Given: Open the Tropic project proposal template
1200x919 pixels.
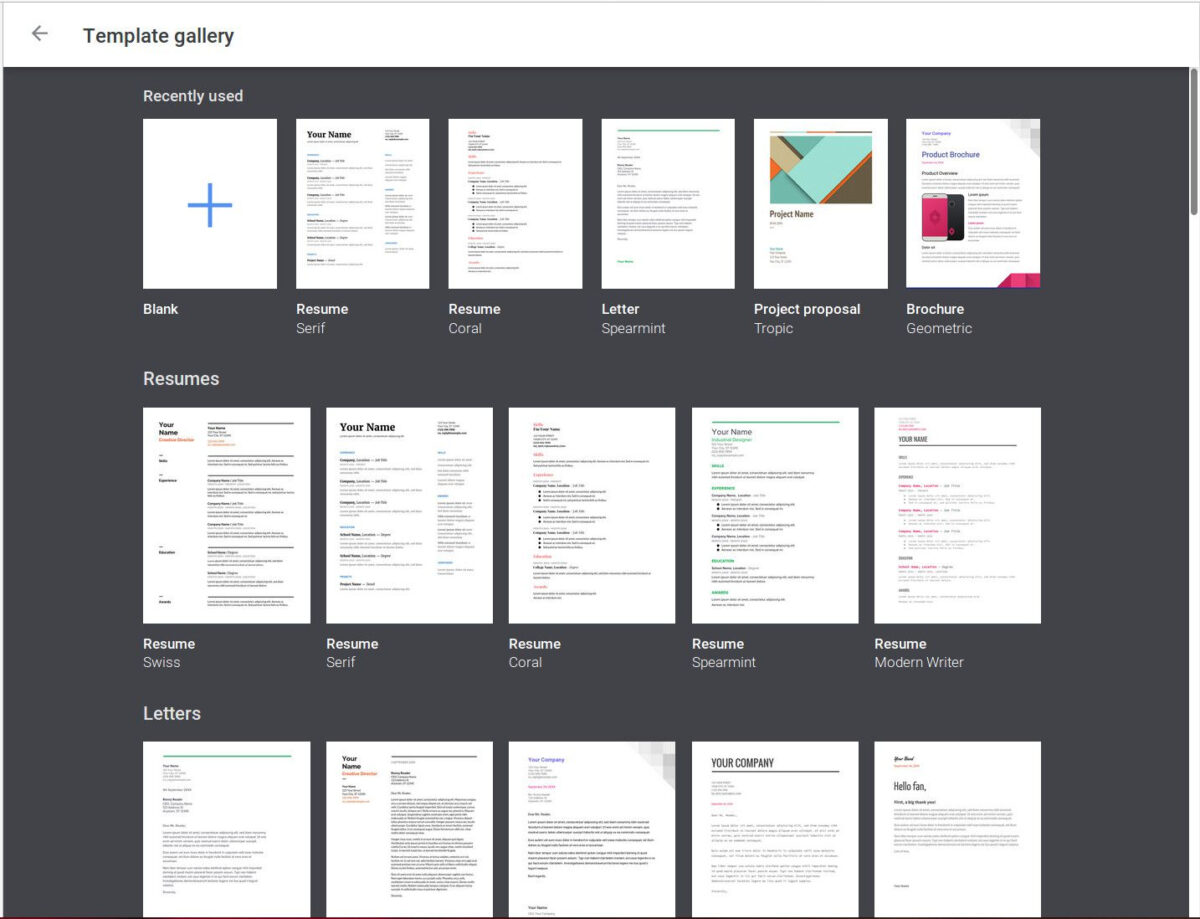Looking at the screenshot, I should point(819,203).
